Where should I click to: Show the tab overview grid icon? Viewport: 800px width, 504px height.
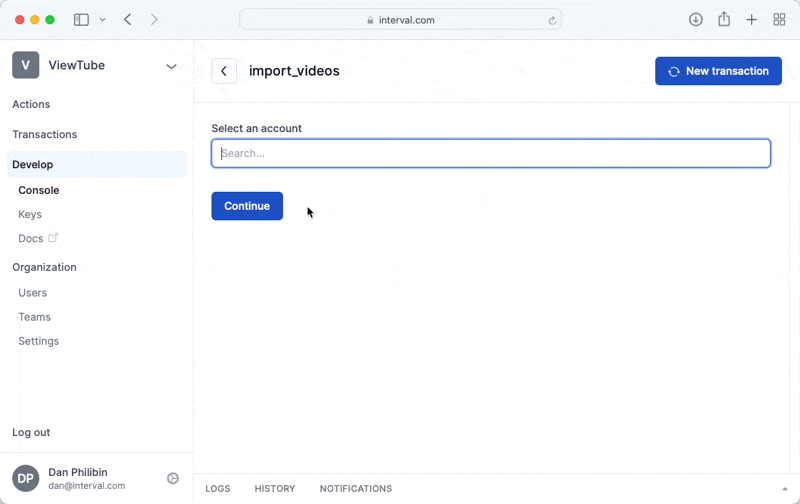779,20
